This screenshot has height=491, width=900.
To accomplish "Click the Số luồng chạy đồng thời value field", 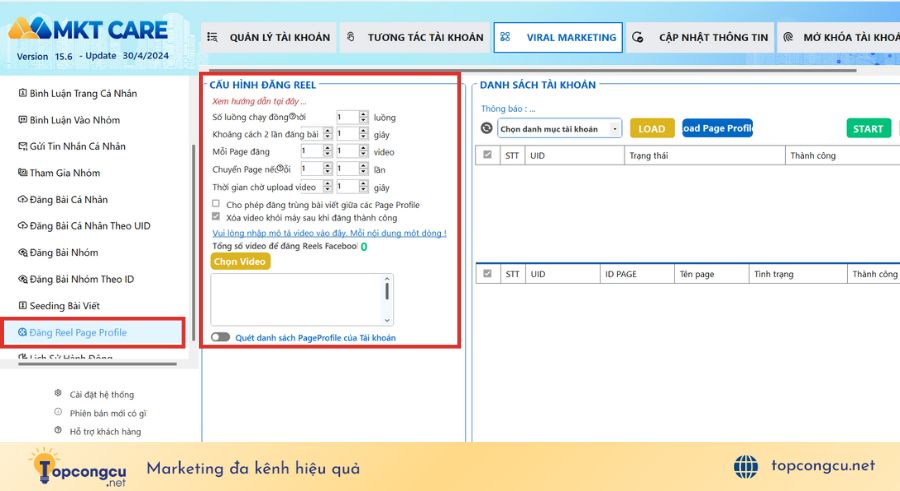I will tap(348, 117).
